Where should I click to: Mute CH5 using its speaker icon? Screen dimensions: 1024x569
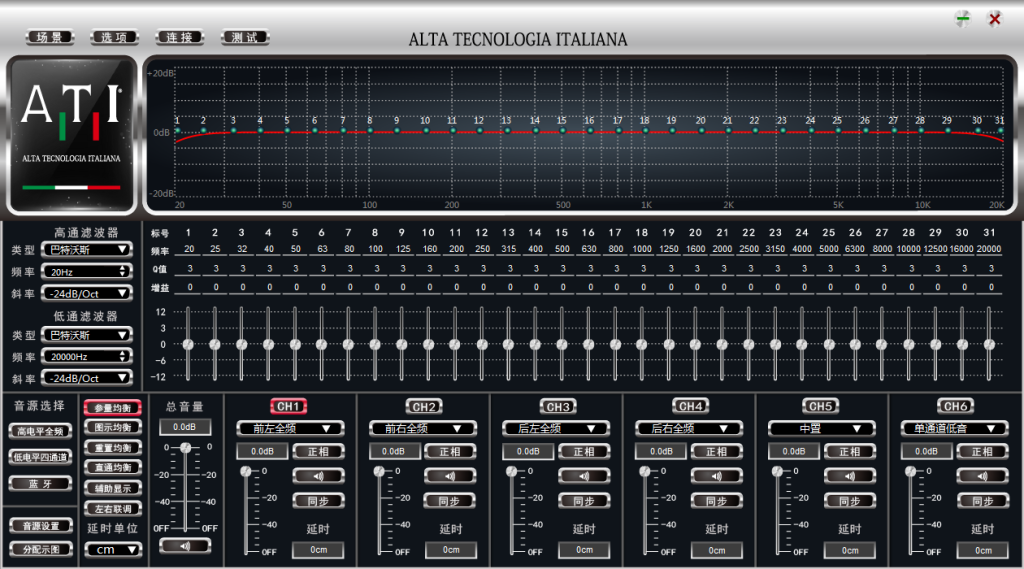(x=850, y=476)
